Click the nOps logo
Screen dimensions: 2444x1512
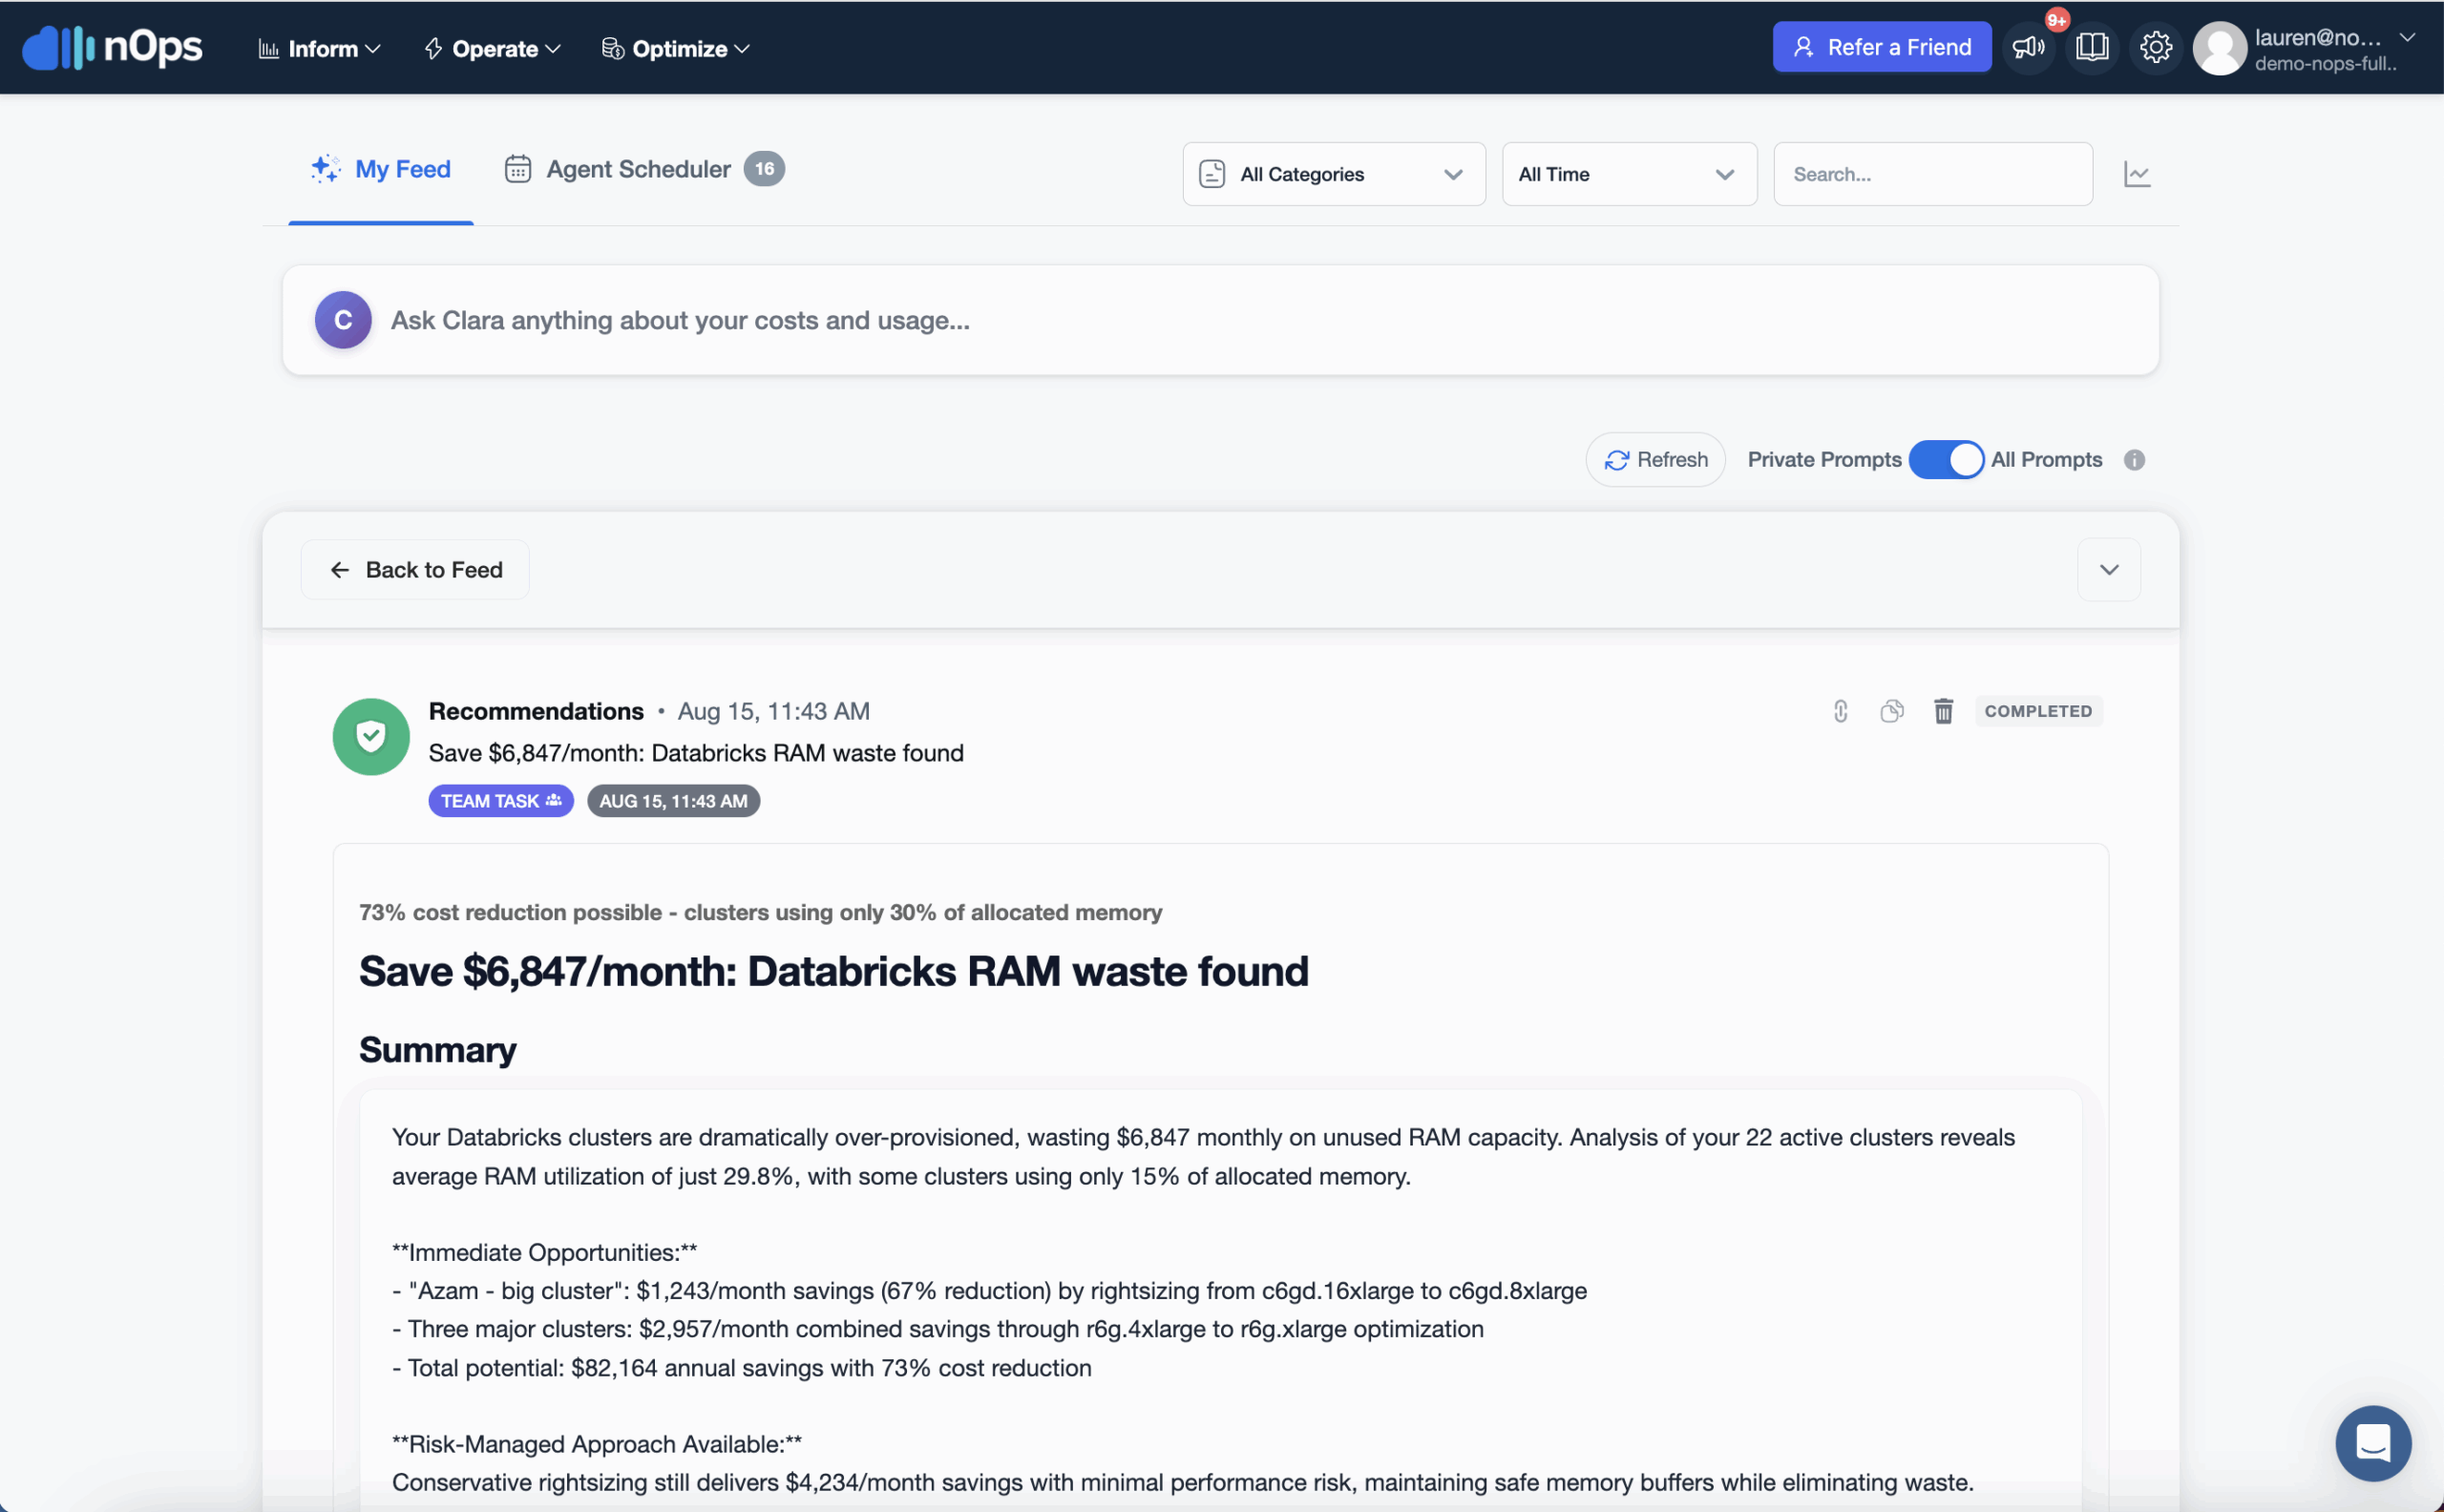click(x=112, y=47)
